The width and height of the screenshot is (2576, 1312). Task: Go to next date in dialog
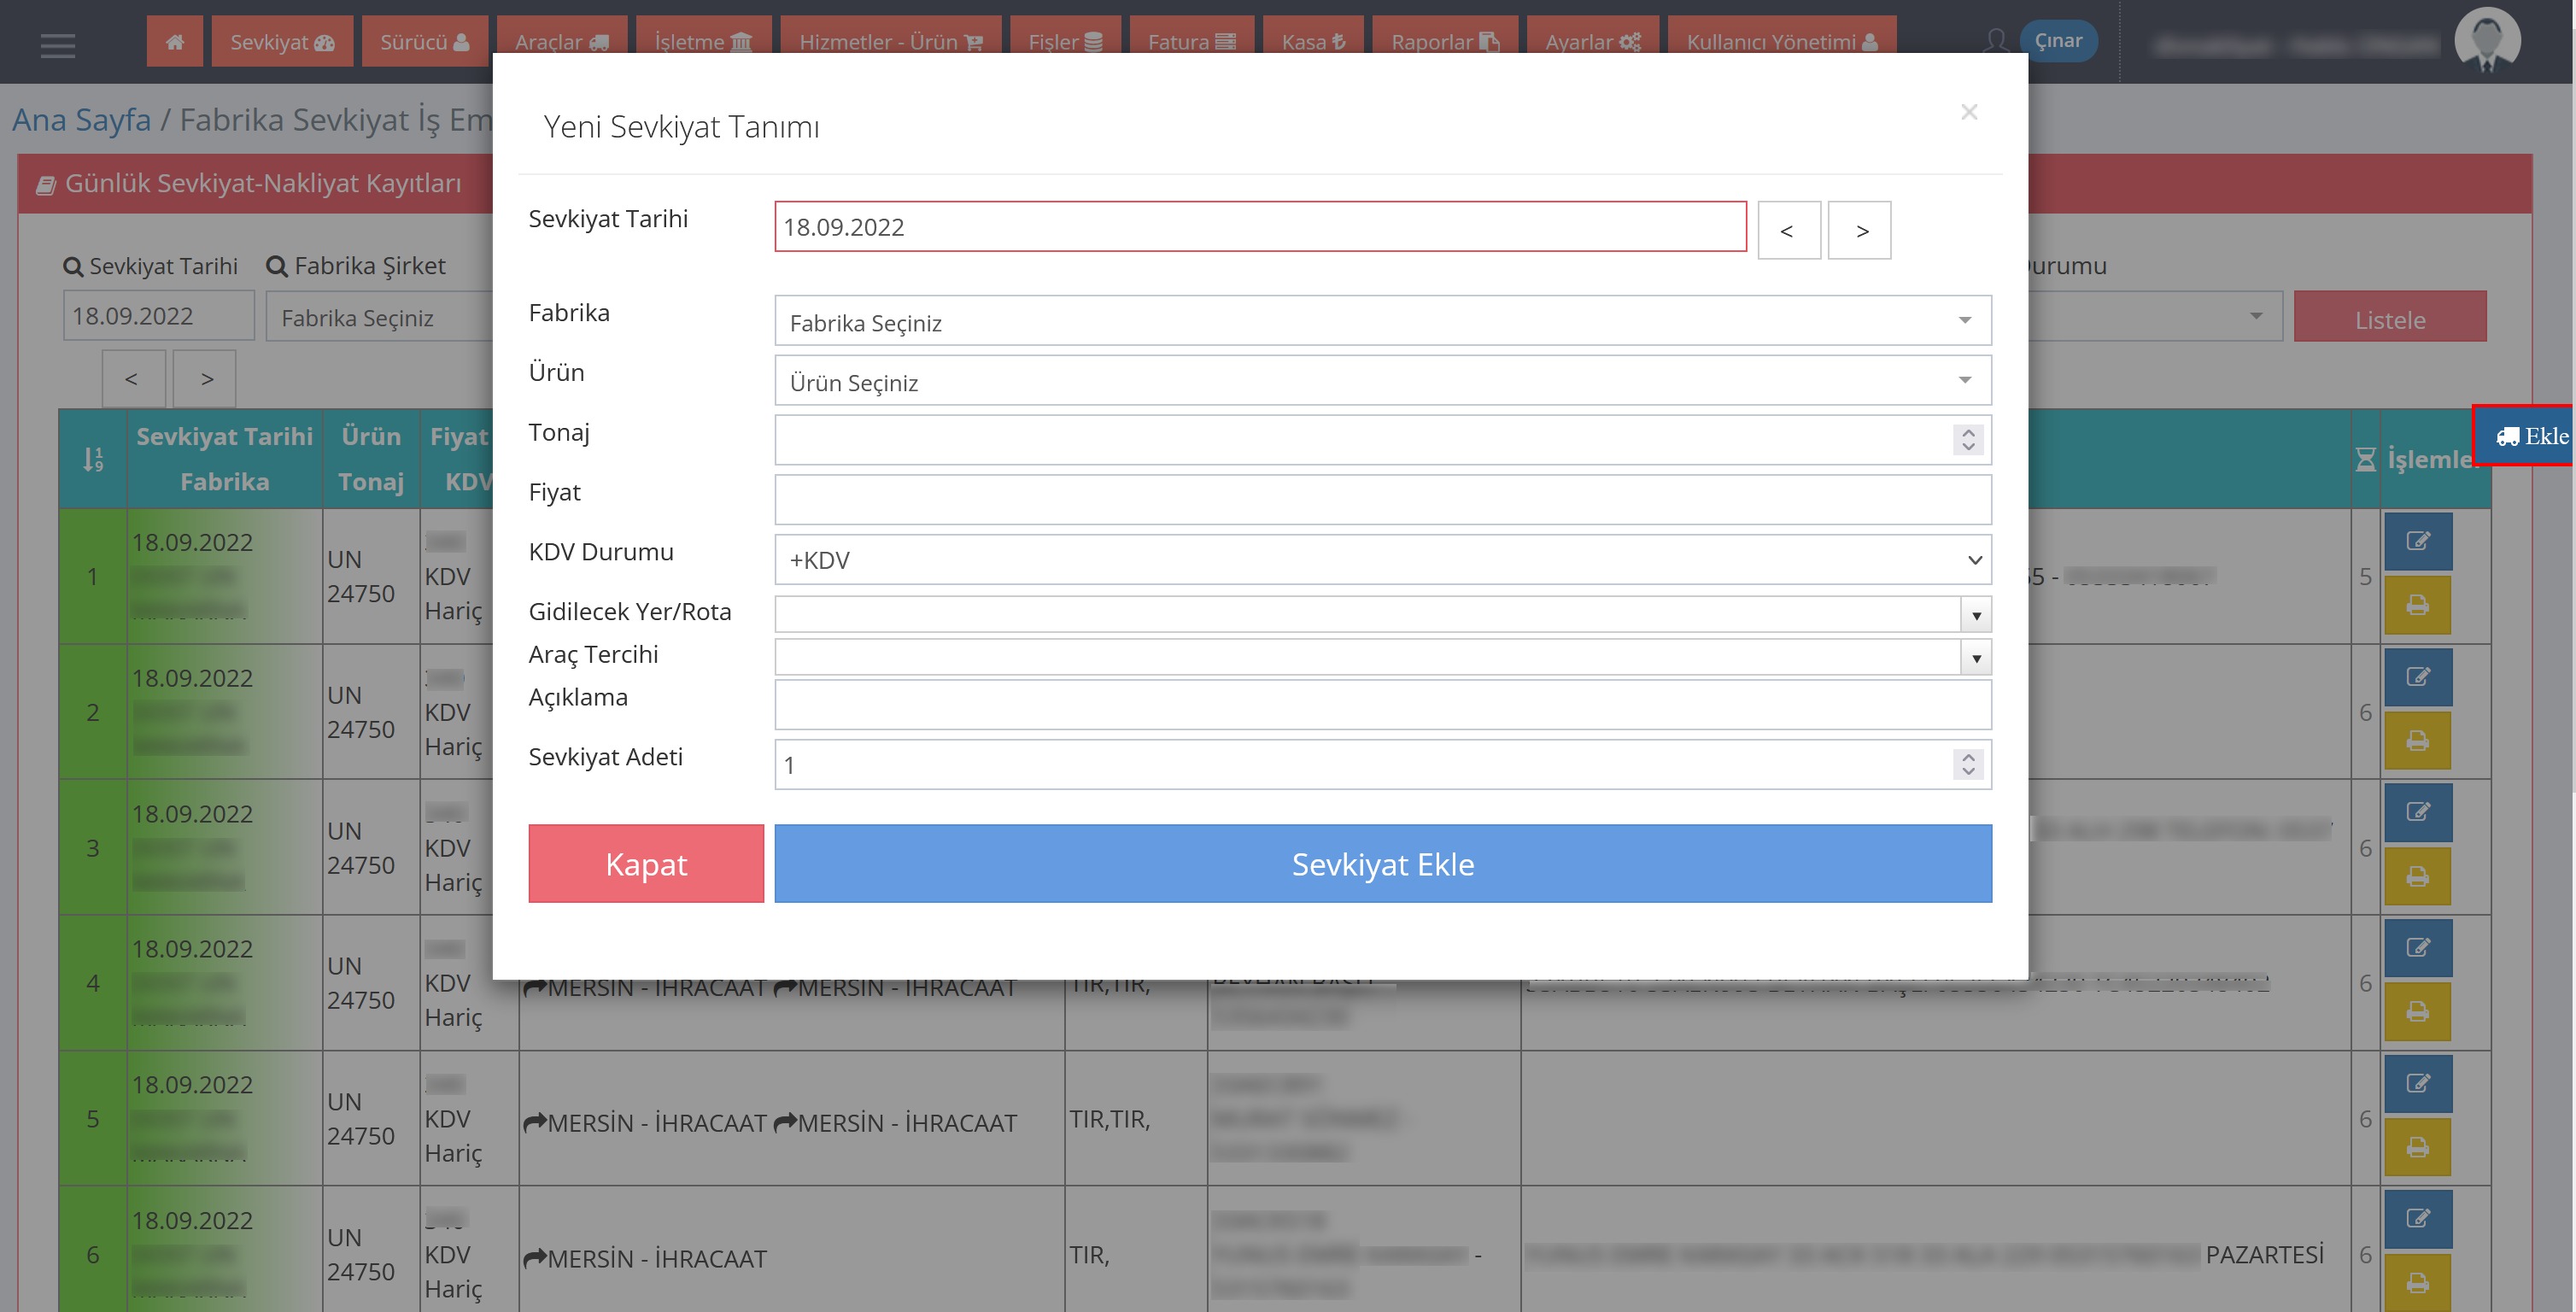click(x=1860, y=231)
